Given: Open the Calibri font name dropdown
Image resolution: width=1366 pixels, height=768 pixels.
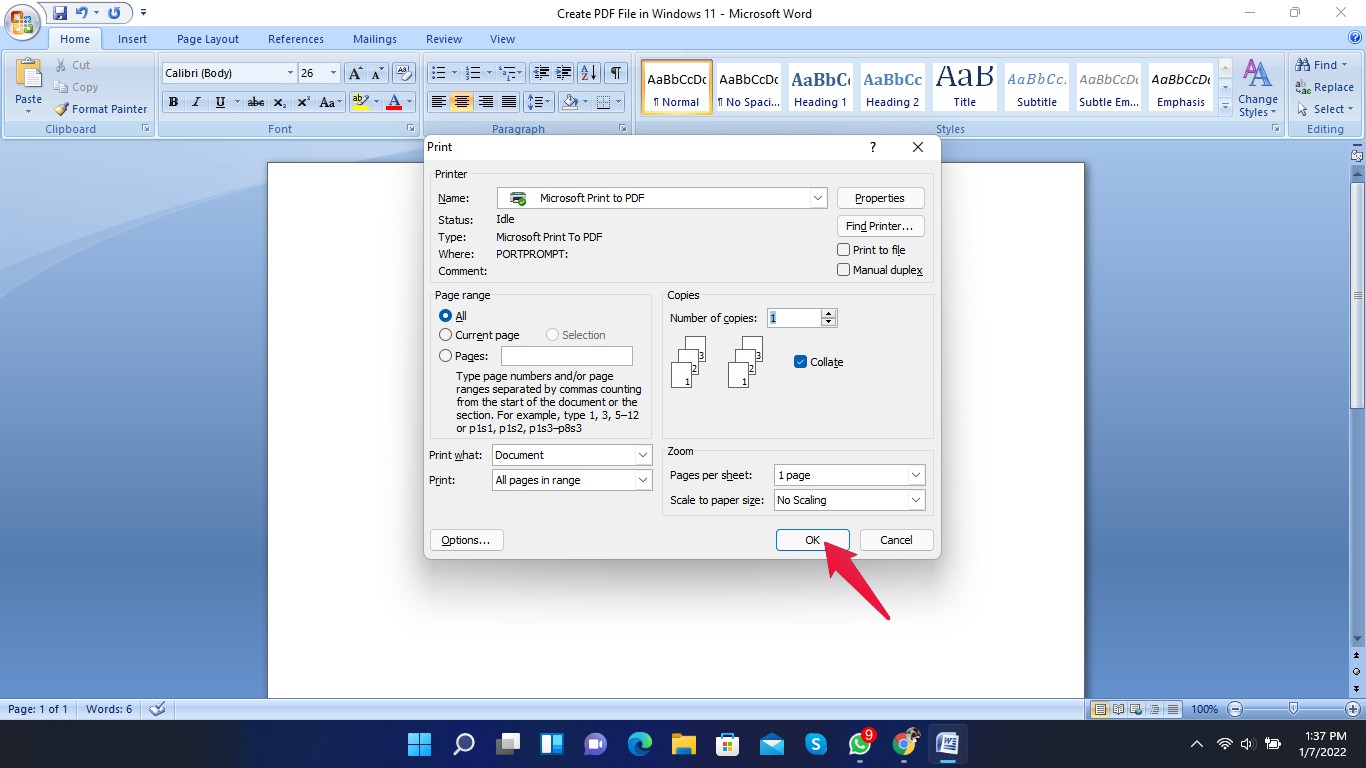Looking at the screenshot, I should [290, 73].
